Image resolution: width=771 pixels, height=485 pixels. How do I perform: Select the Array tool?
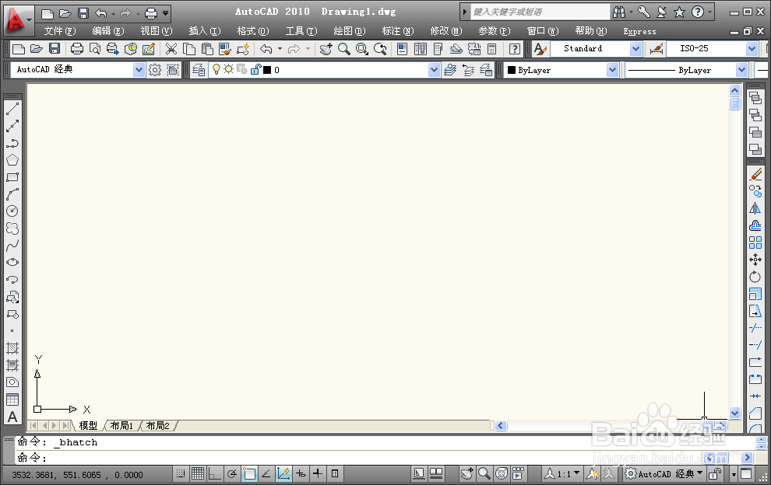[x=756, y=242]
